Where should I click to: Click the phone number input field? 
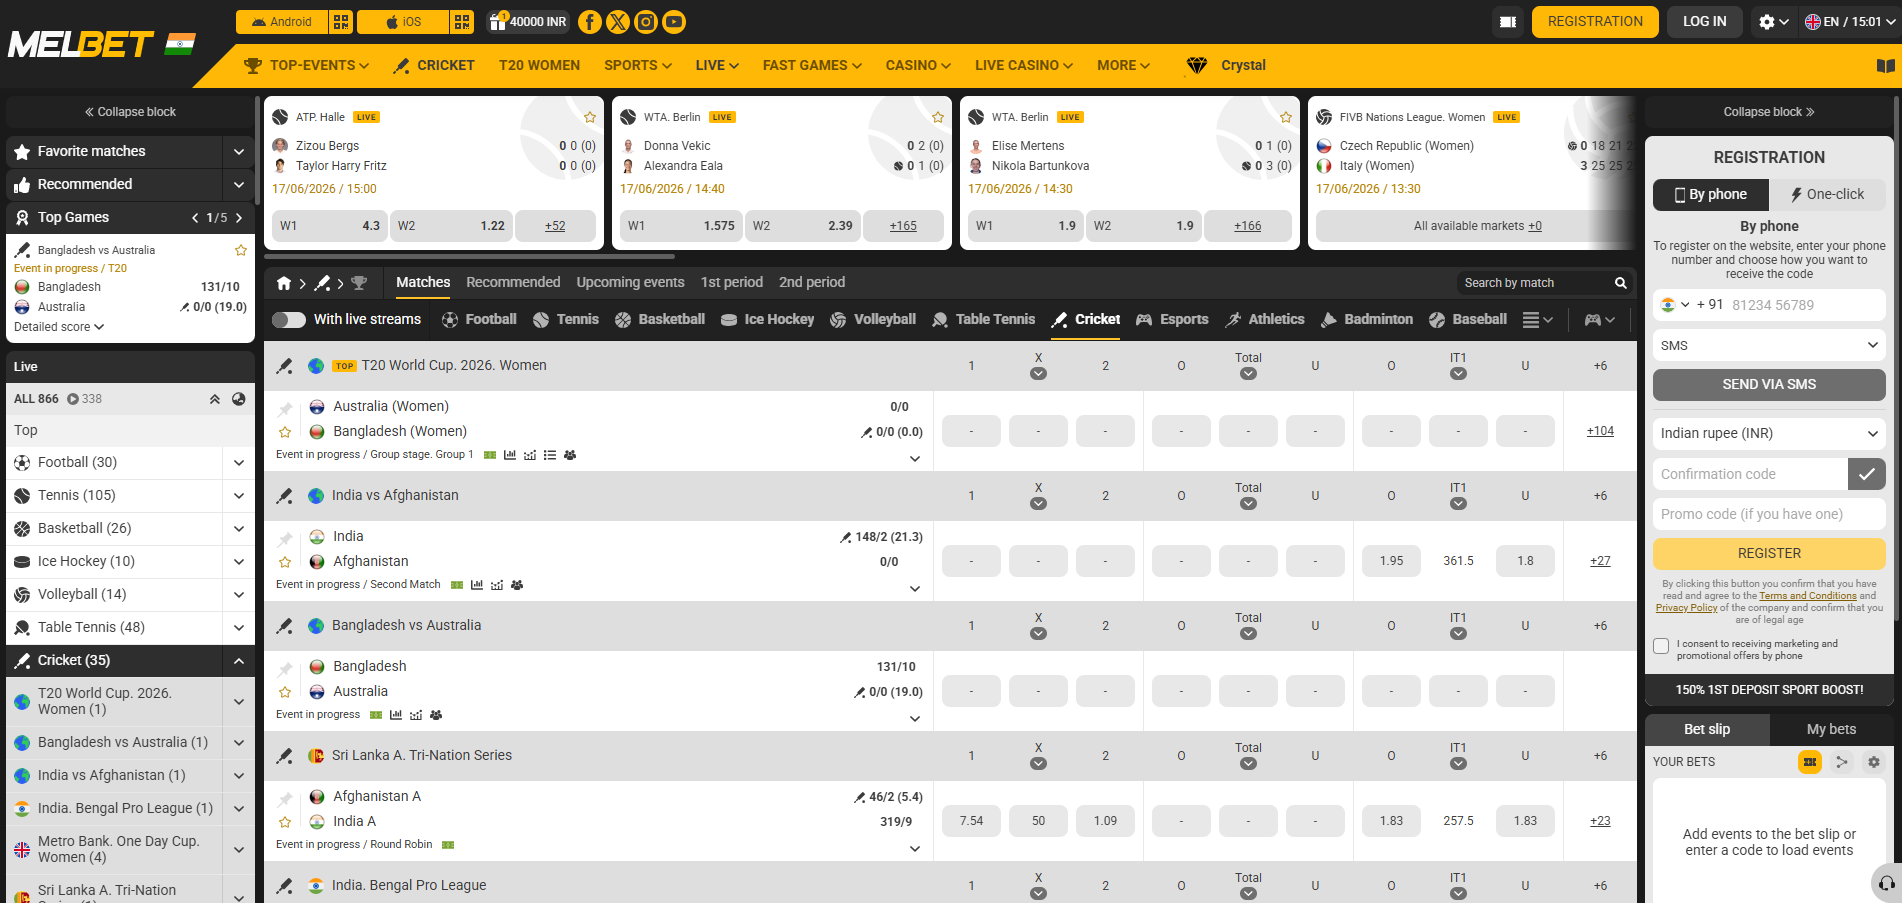[1806, 305]
